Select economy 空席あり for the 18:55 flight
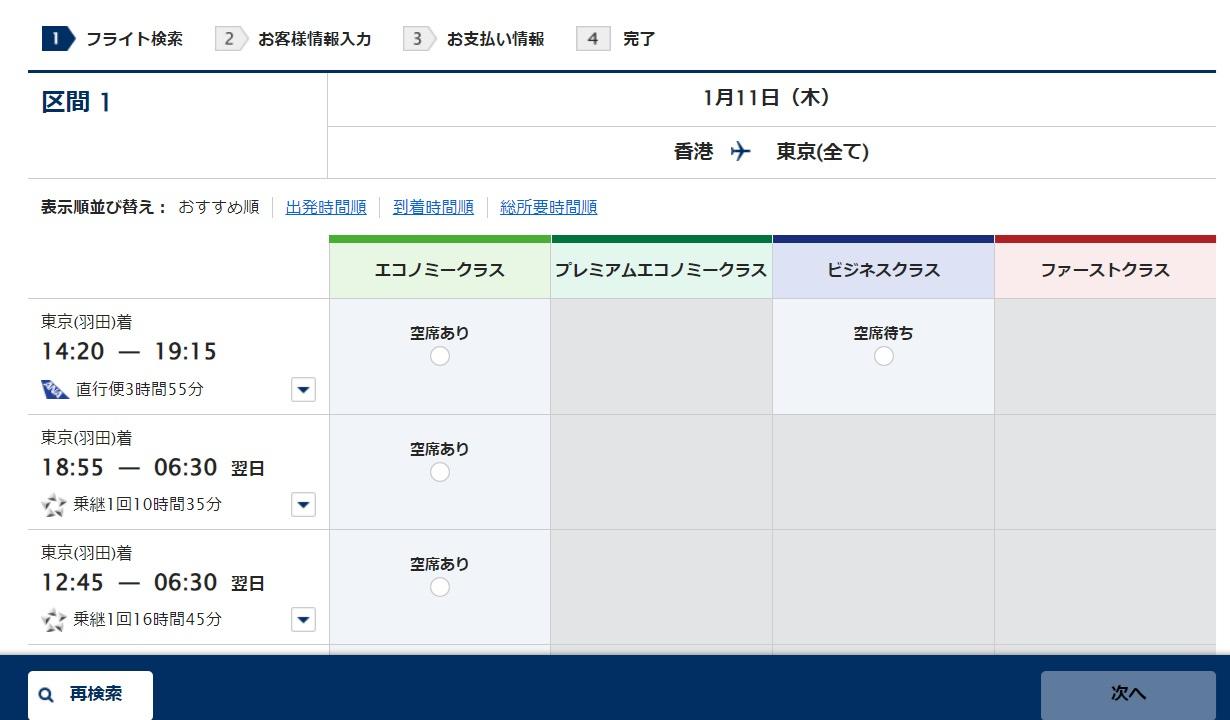The image size is (1230, 720). click(x=440, y=472)
